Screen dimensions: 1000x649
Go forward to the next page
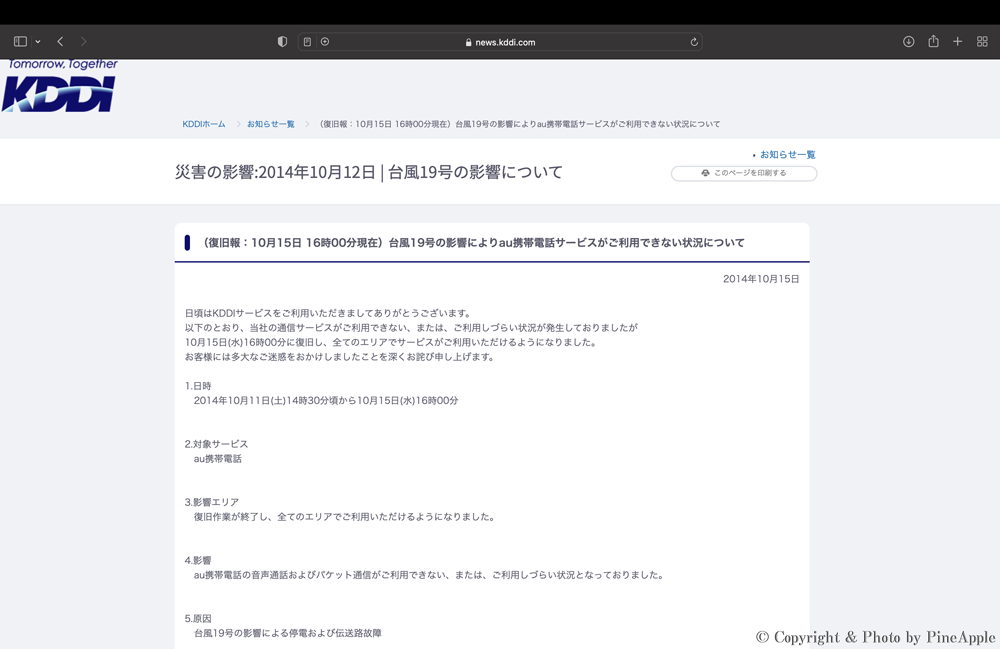click(x=83, y=42)
